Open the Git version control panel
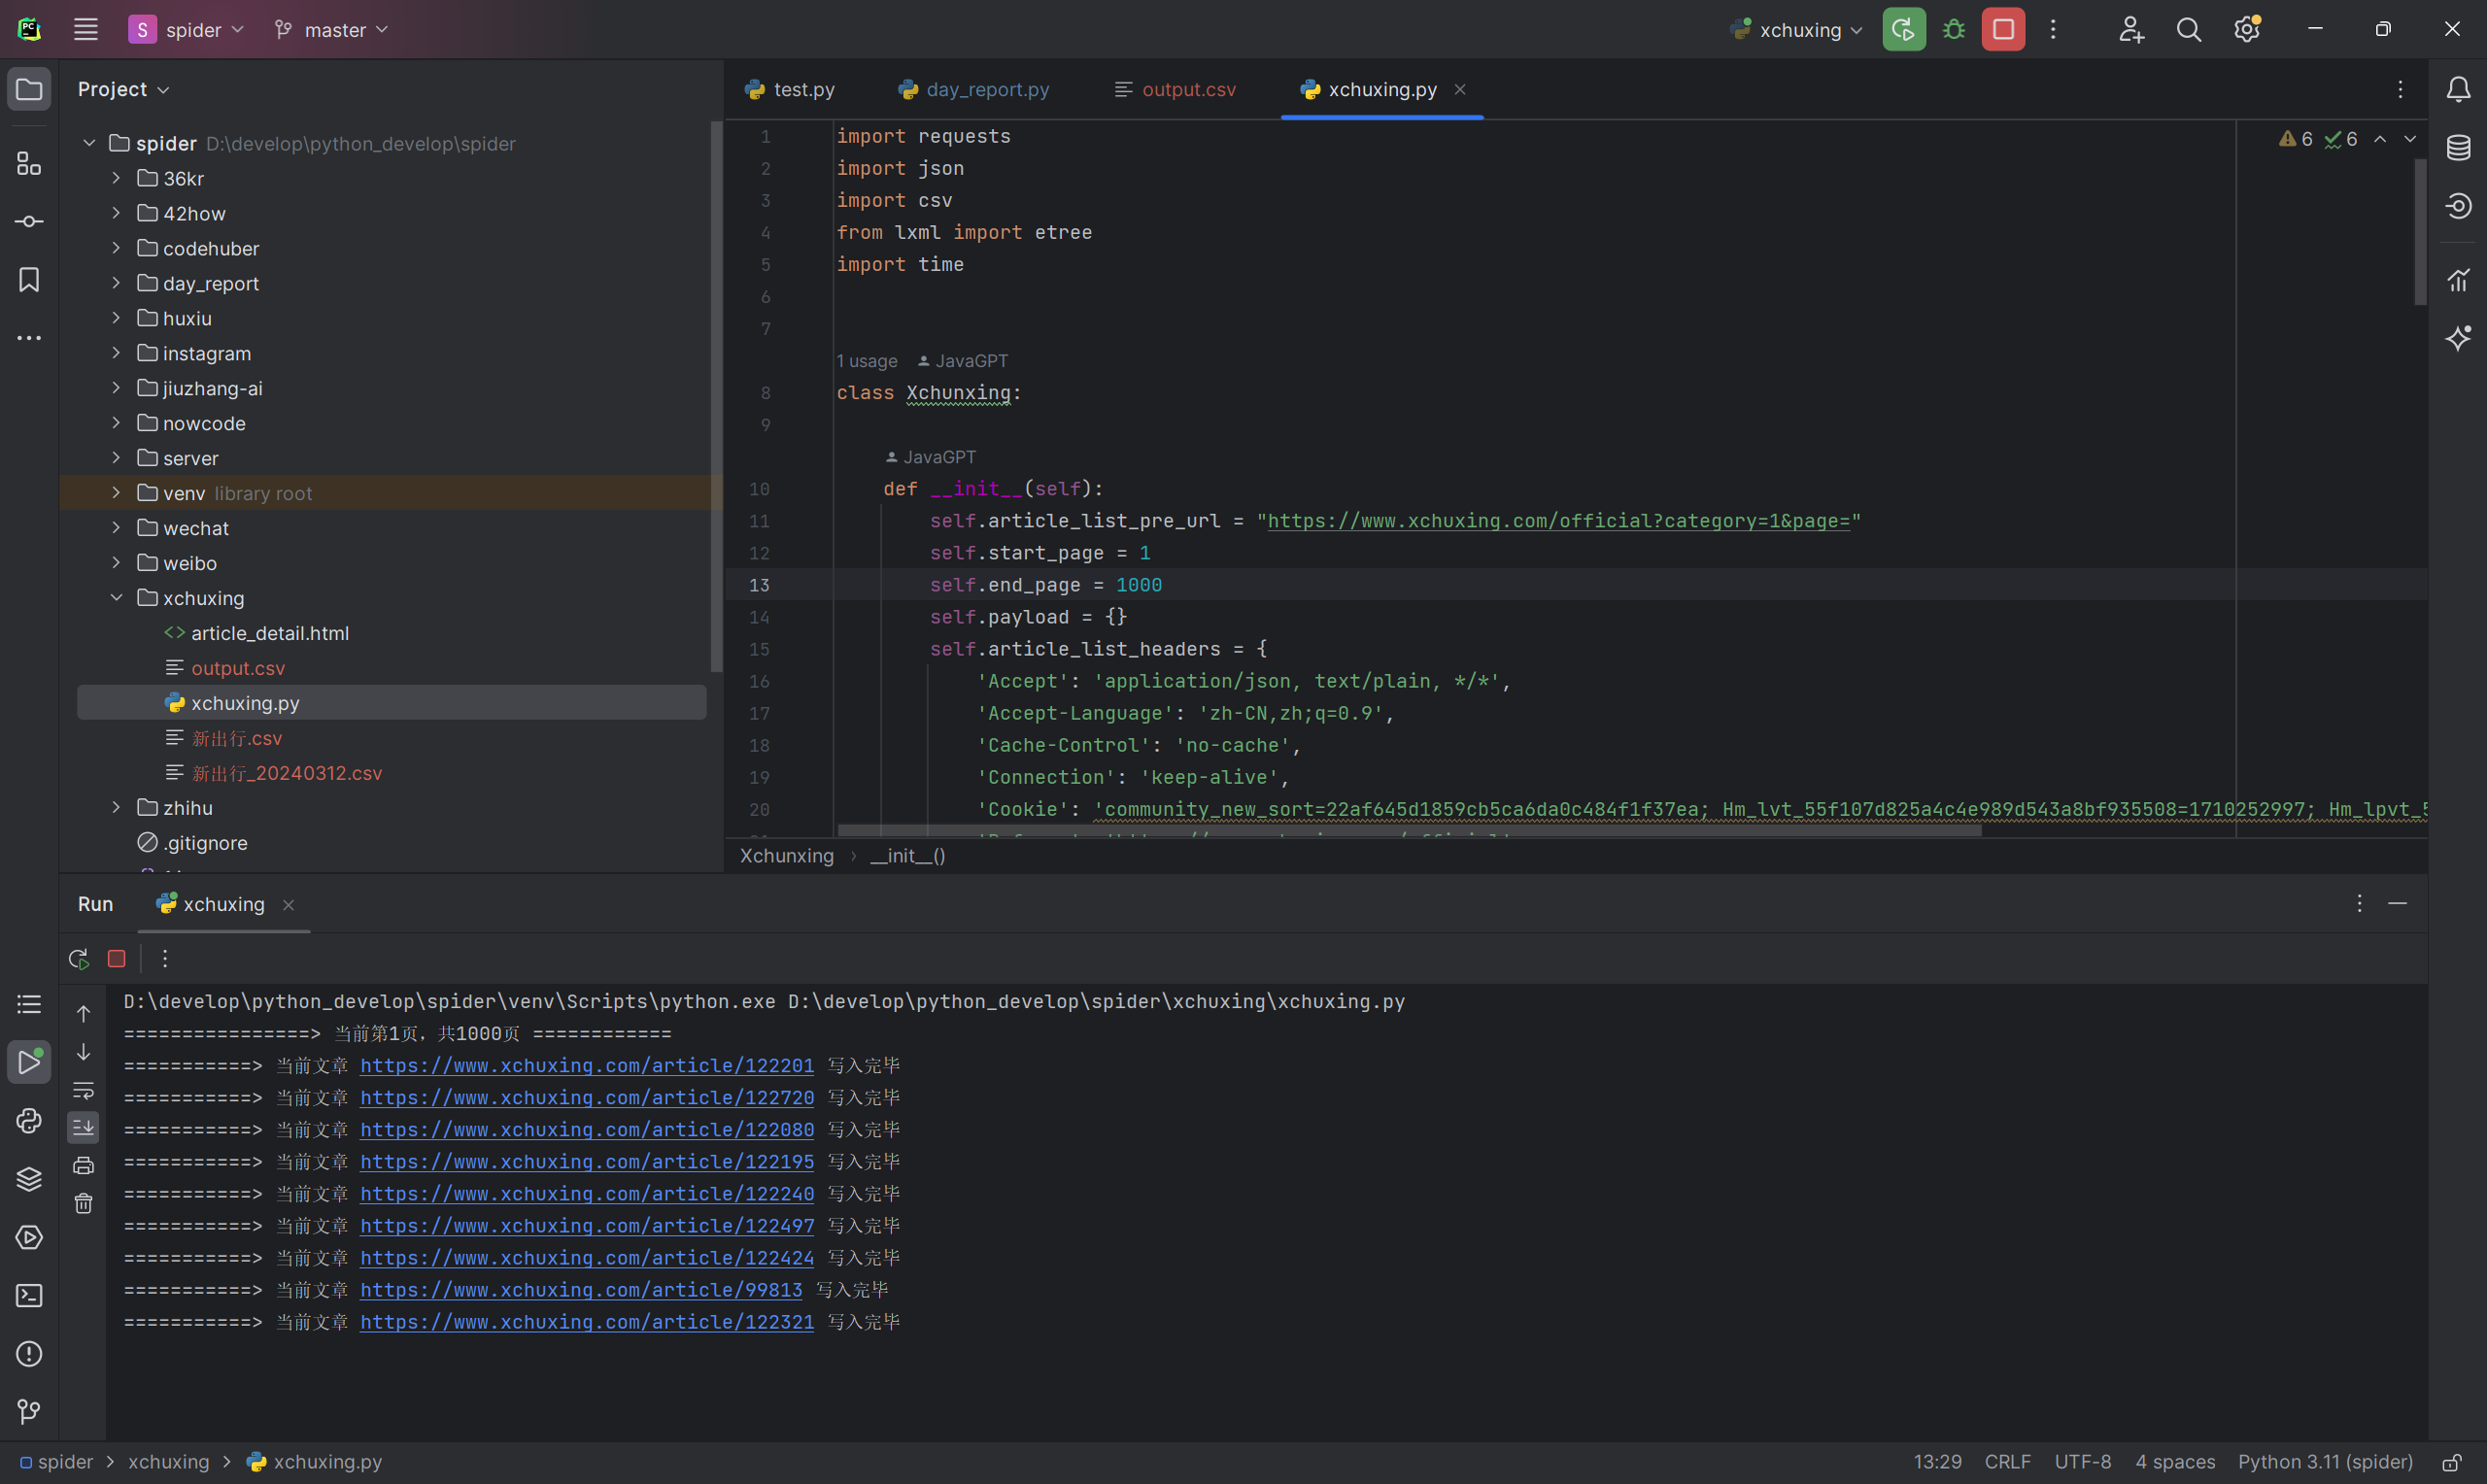The image size is (2487, 1484). [x=29, y=1411]
